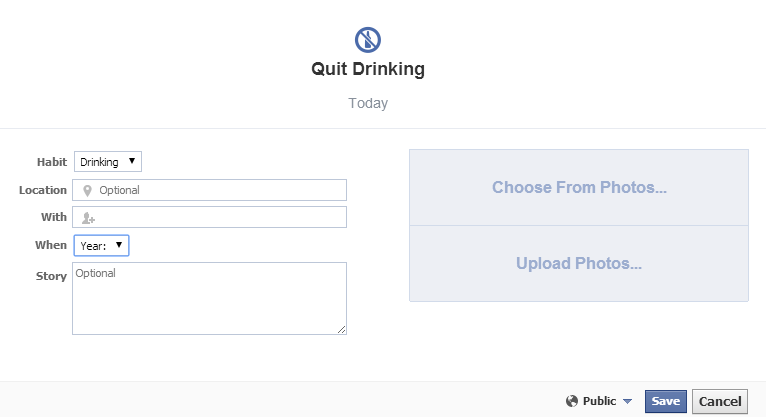Open the Habit dropdown showing Drinking
This screenshot has height=417, width=766.
pyautogui.click(x=108, y=162)
